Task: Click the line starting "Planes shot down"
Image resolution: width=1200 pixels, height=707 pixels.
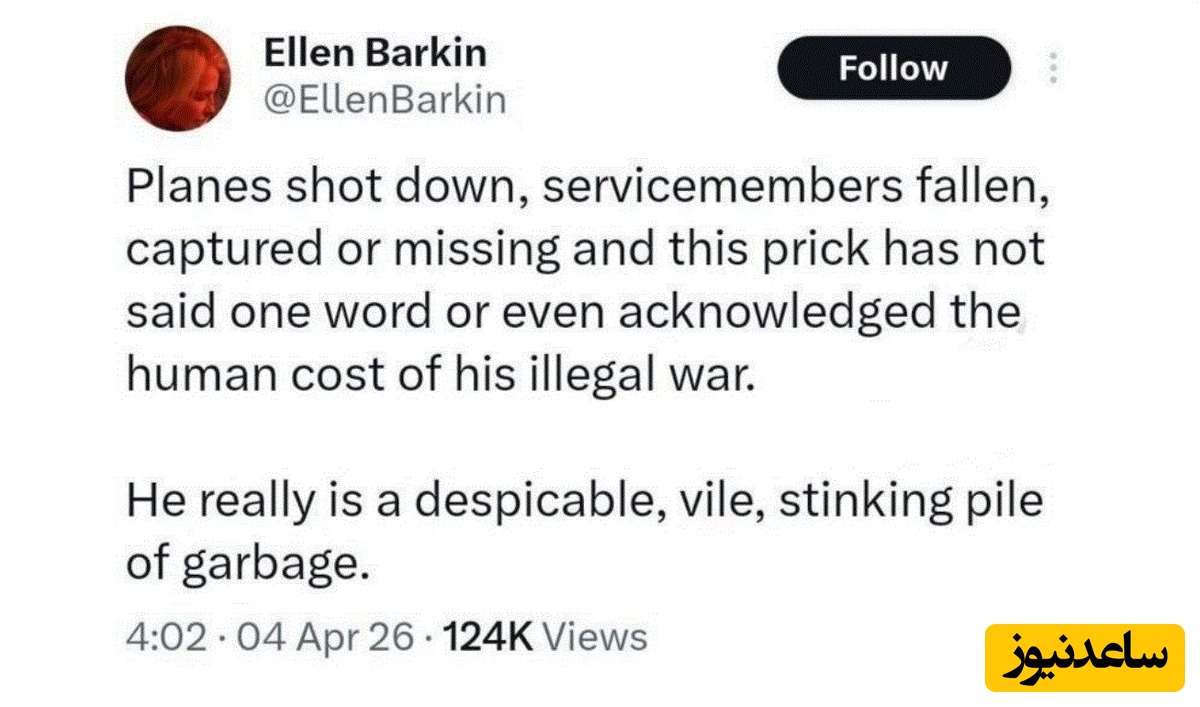Action: pyautogui.click(x=587, y=190)
